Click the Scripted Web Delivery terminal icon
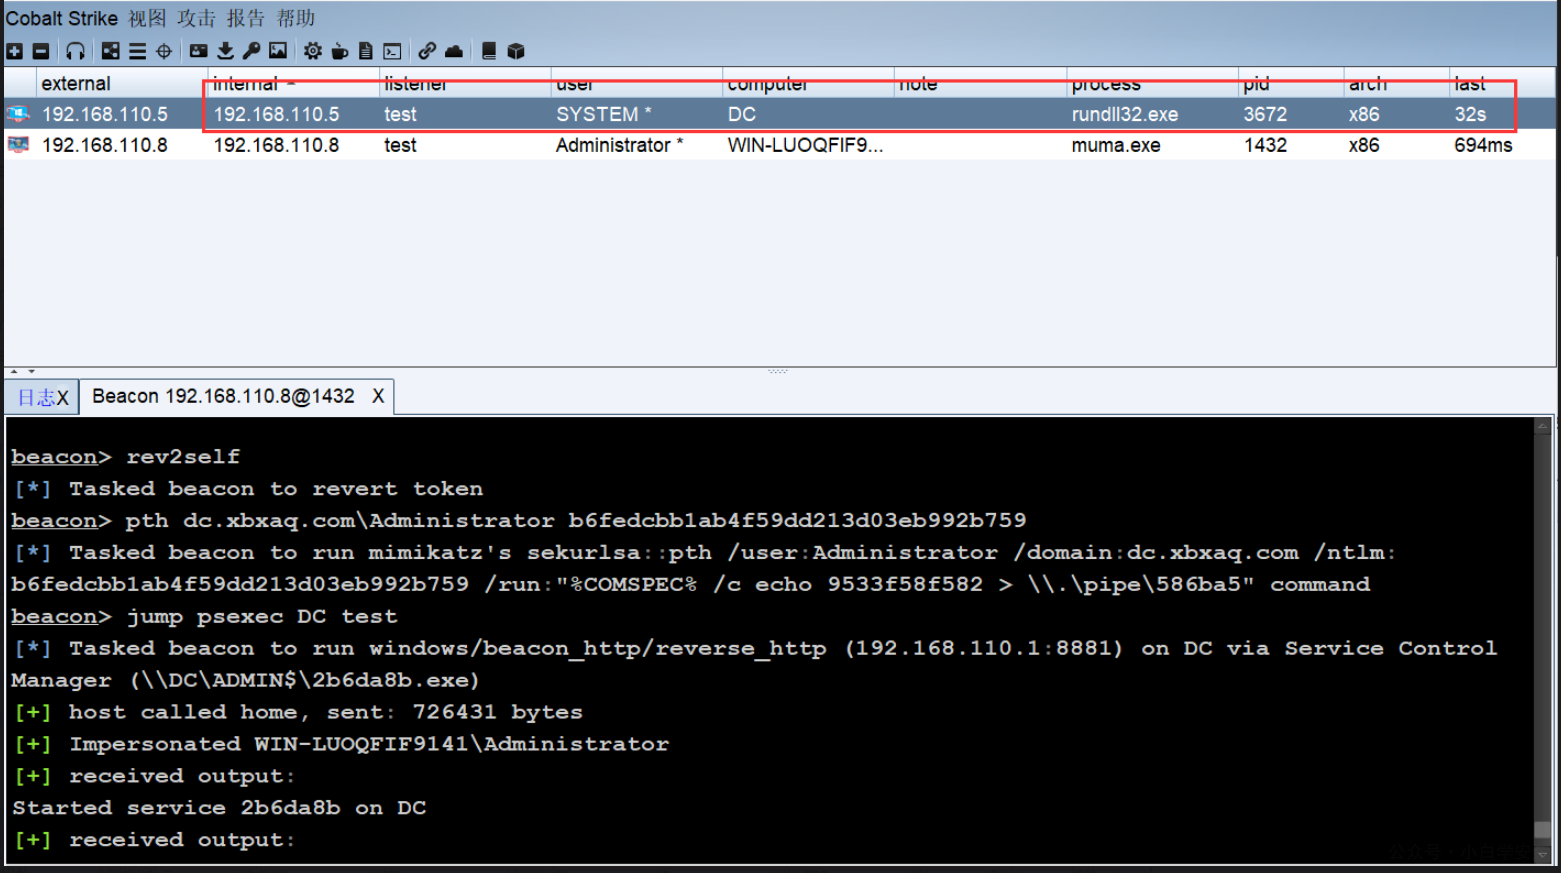 point(392,51)
